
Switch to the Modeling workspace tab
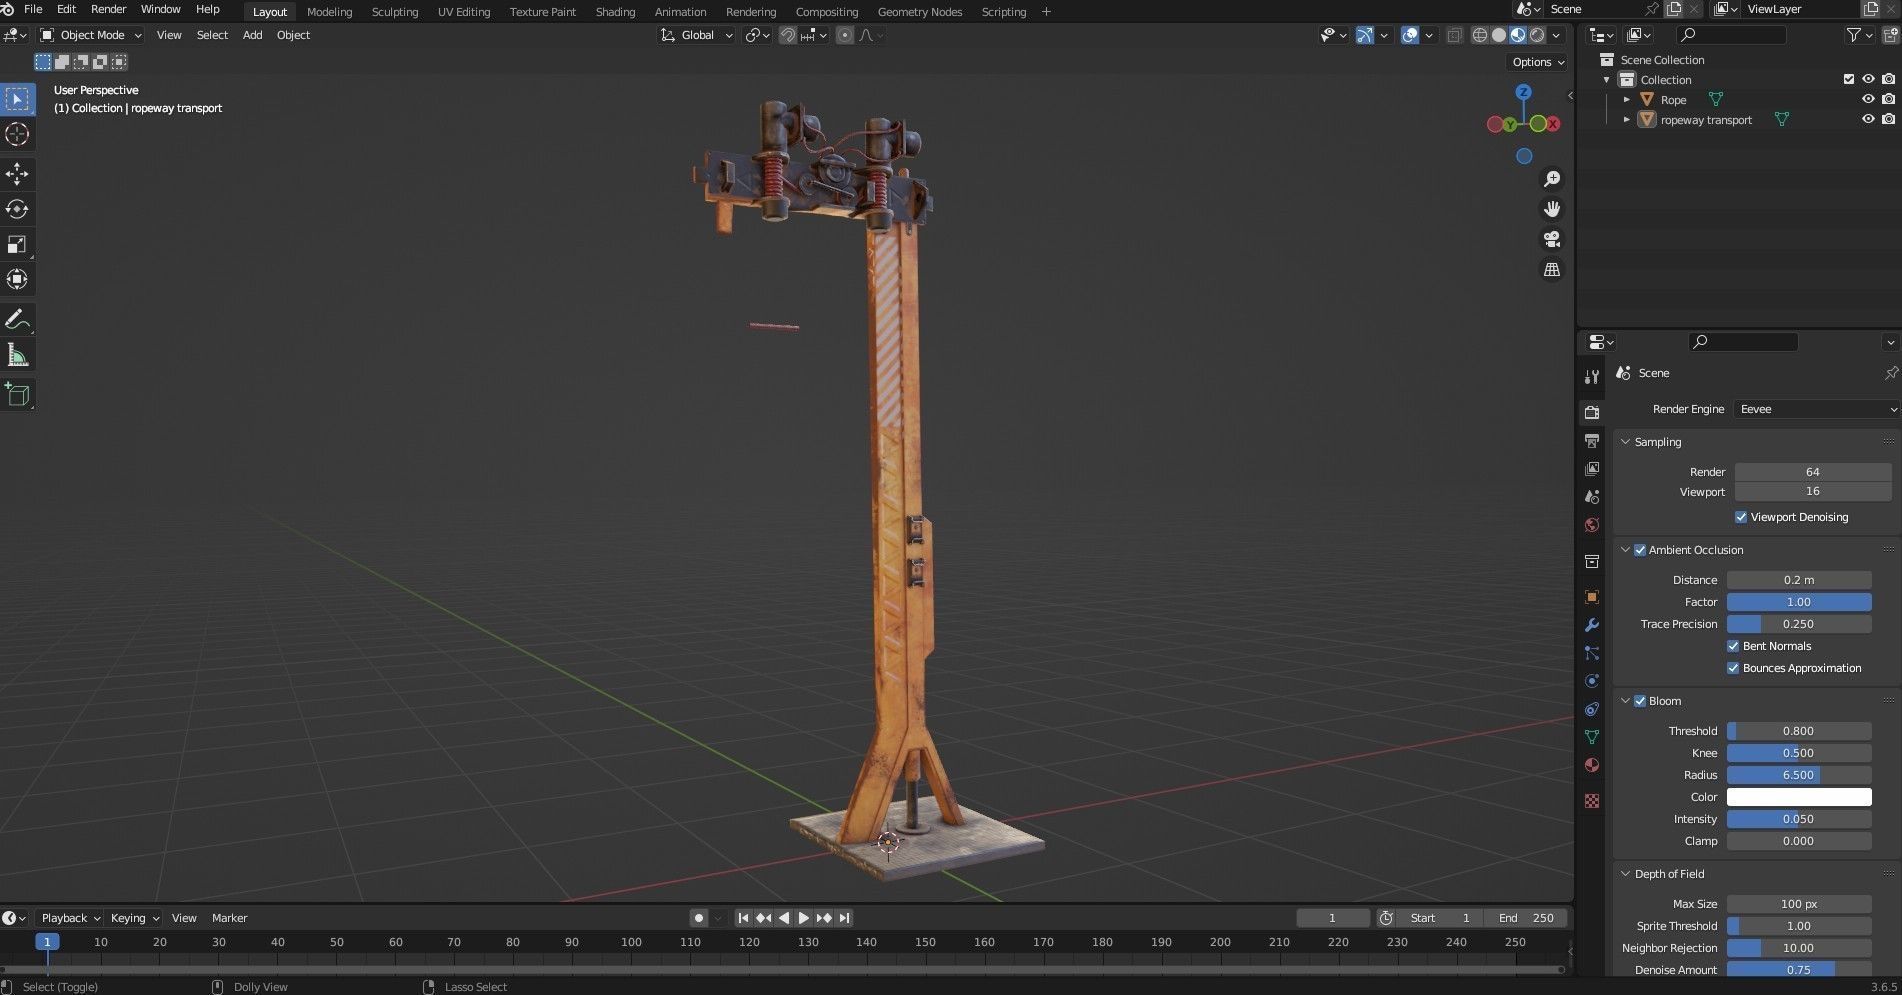click(329, 12)
